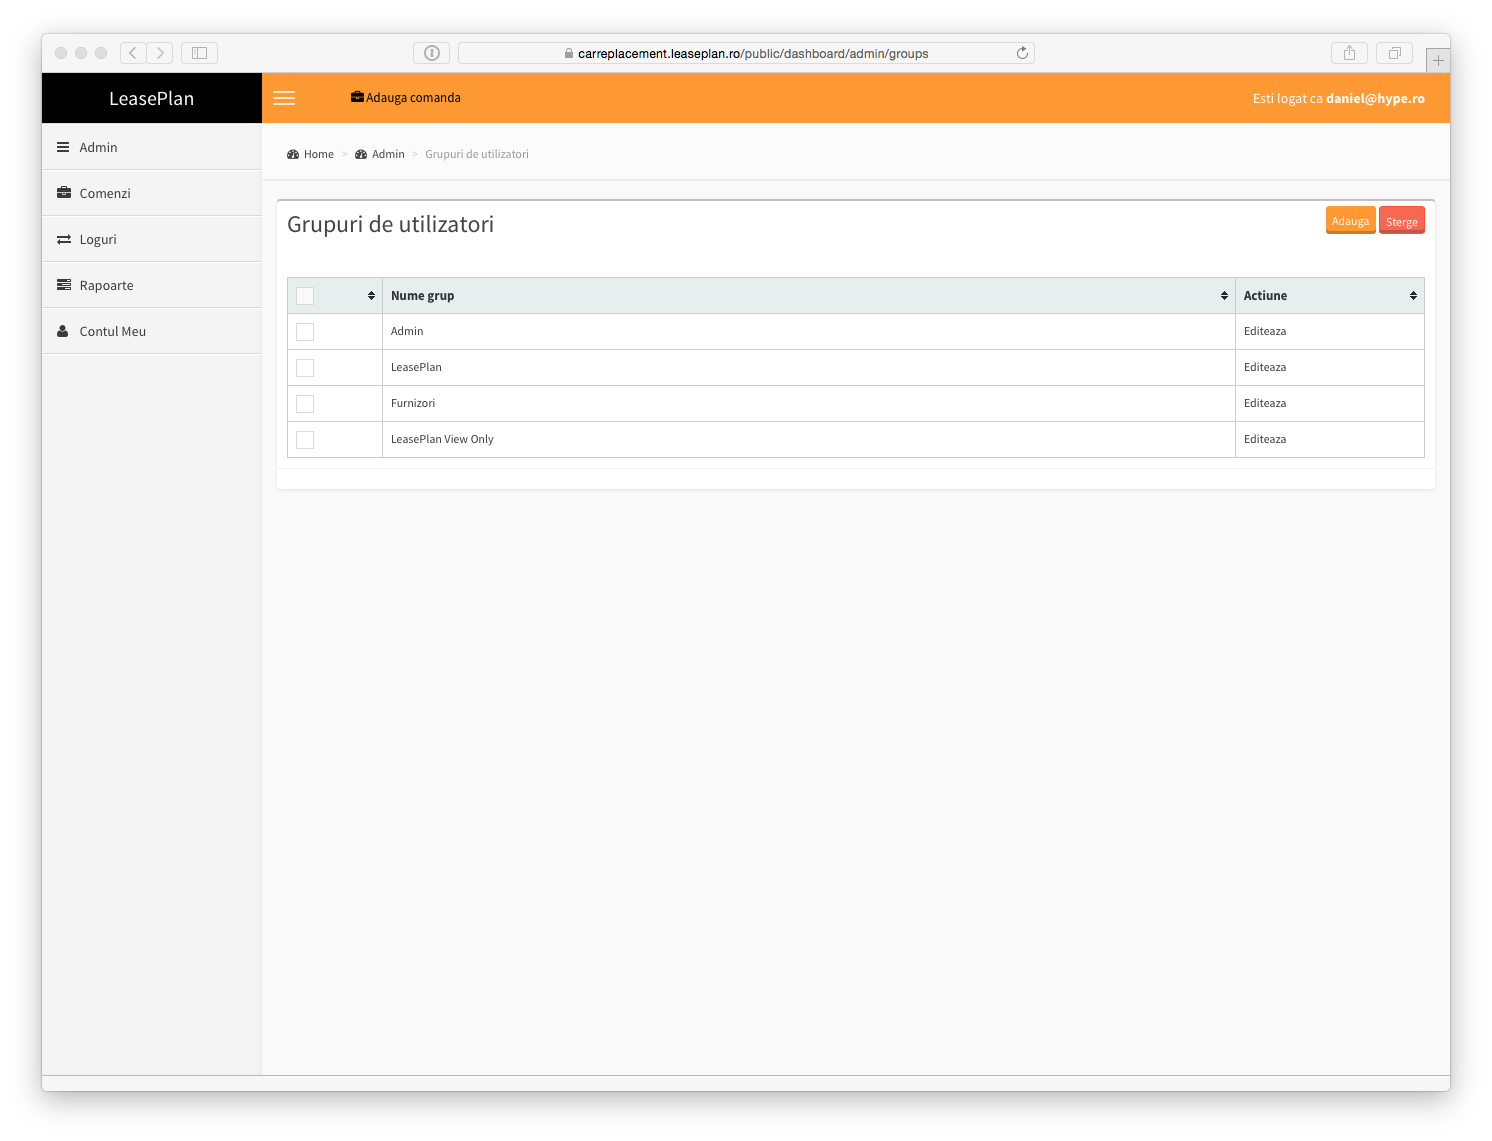Reload the page using the refresh icon

(x=1022, y=53)
